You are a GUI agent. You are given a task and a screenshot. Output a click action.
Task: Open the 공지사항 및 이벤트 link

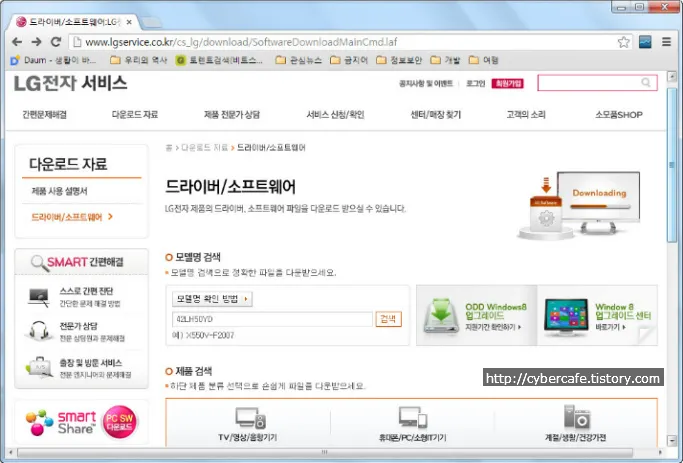pyautogui.click(x=426, y=83)
